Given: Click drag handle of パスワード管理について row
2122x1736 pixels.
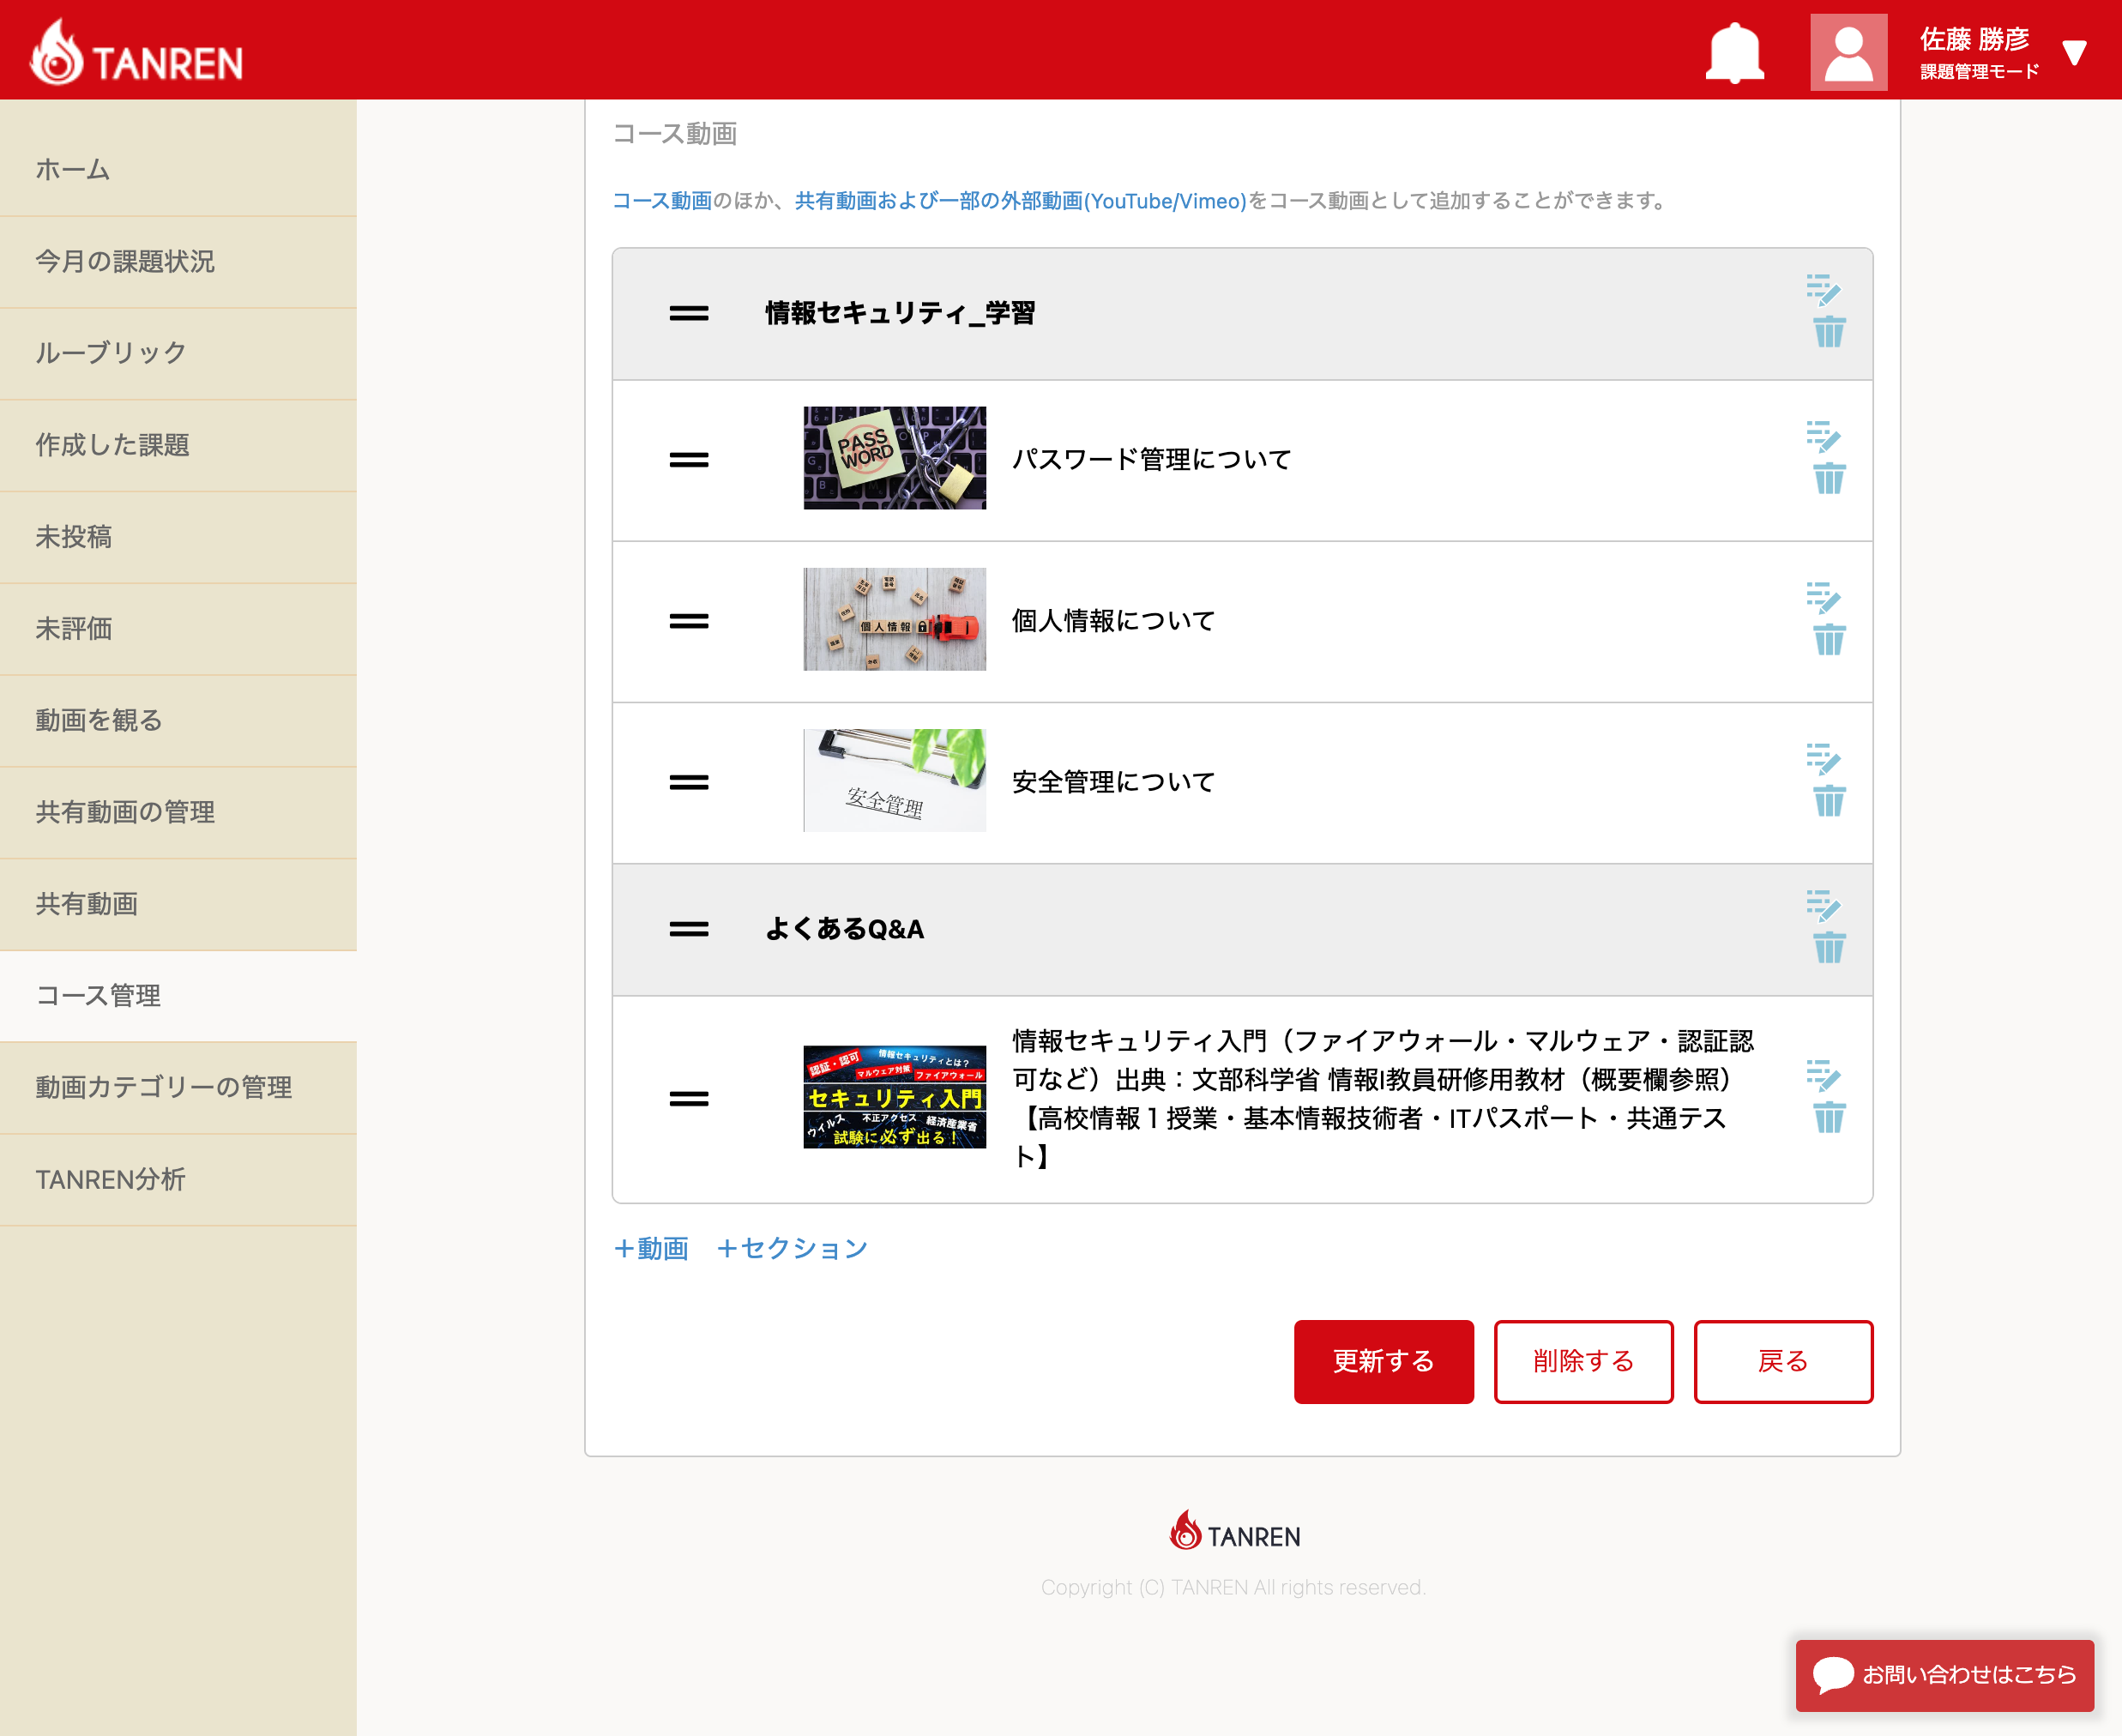Looking at the screenshot, I should (x=688, y=460).
